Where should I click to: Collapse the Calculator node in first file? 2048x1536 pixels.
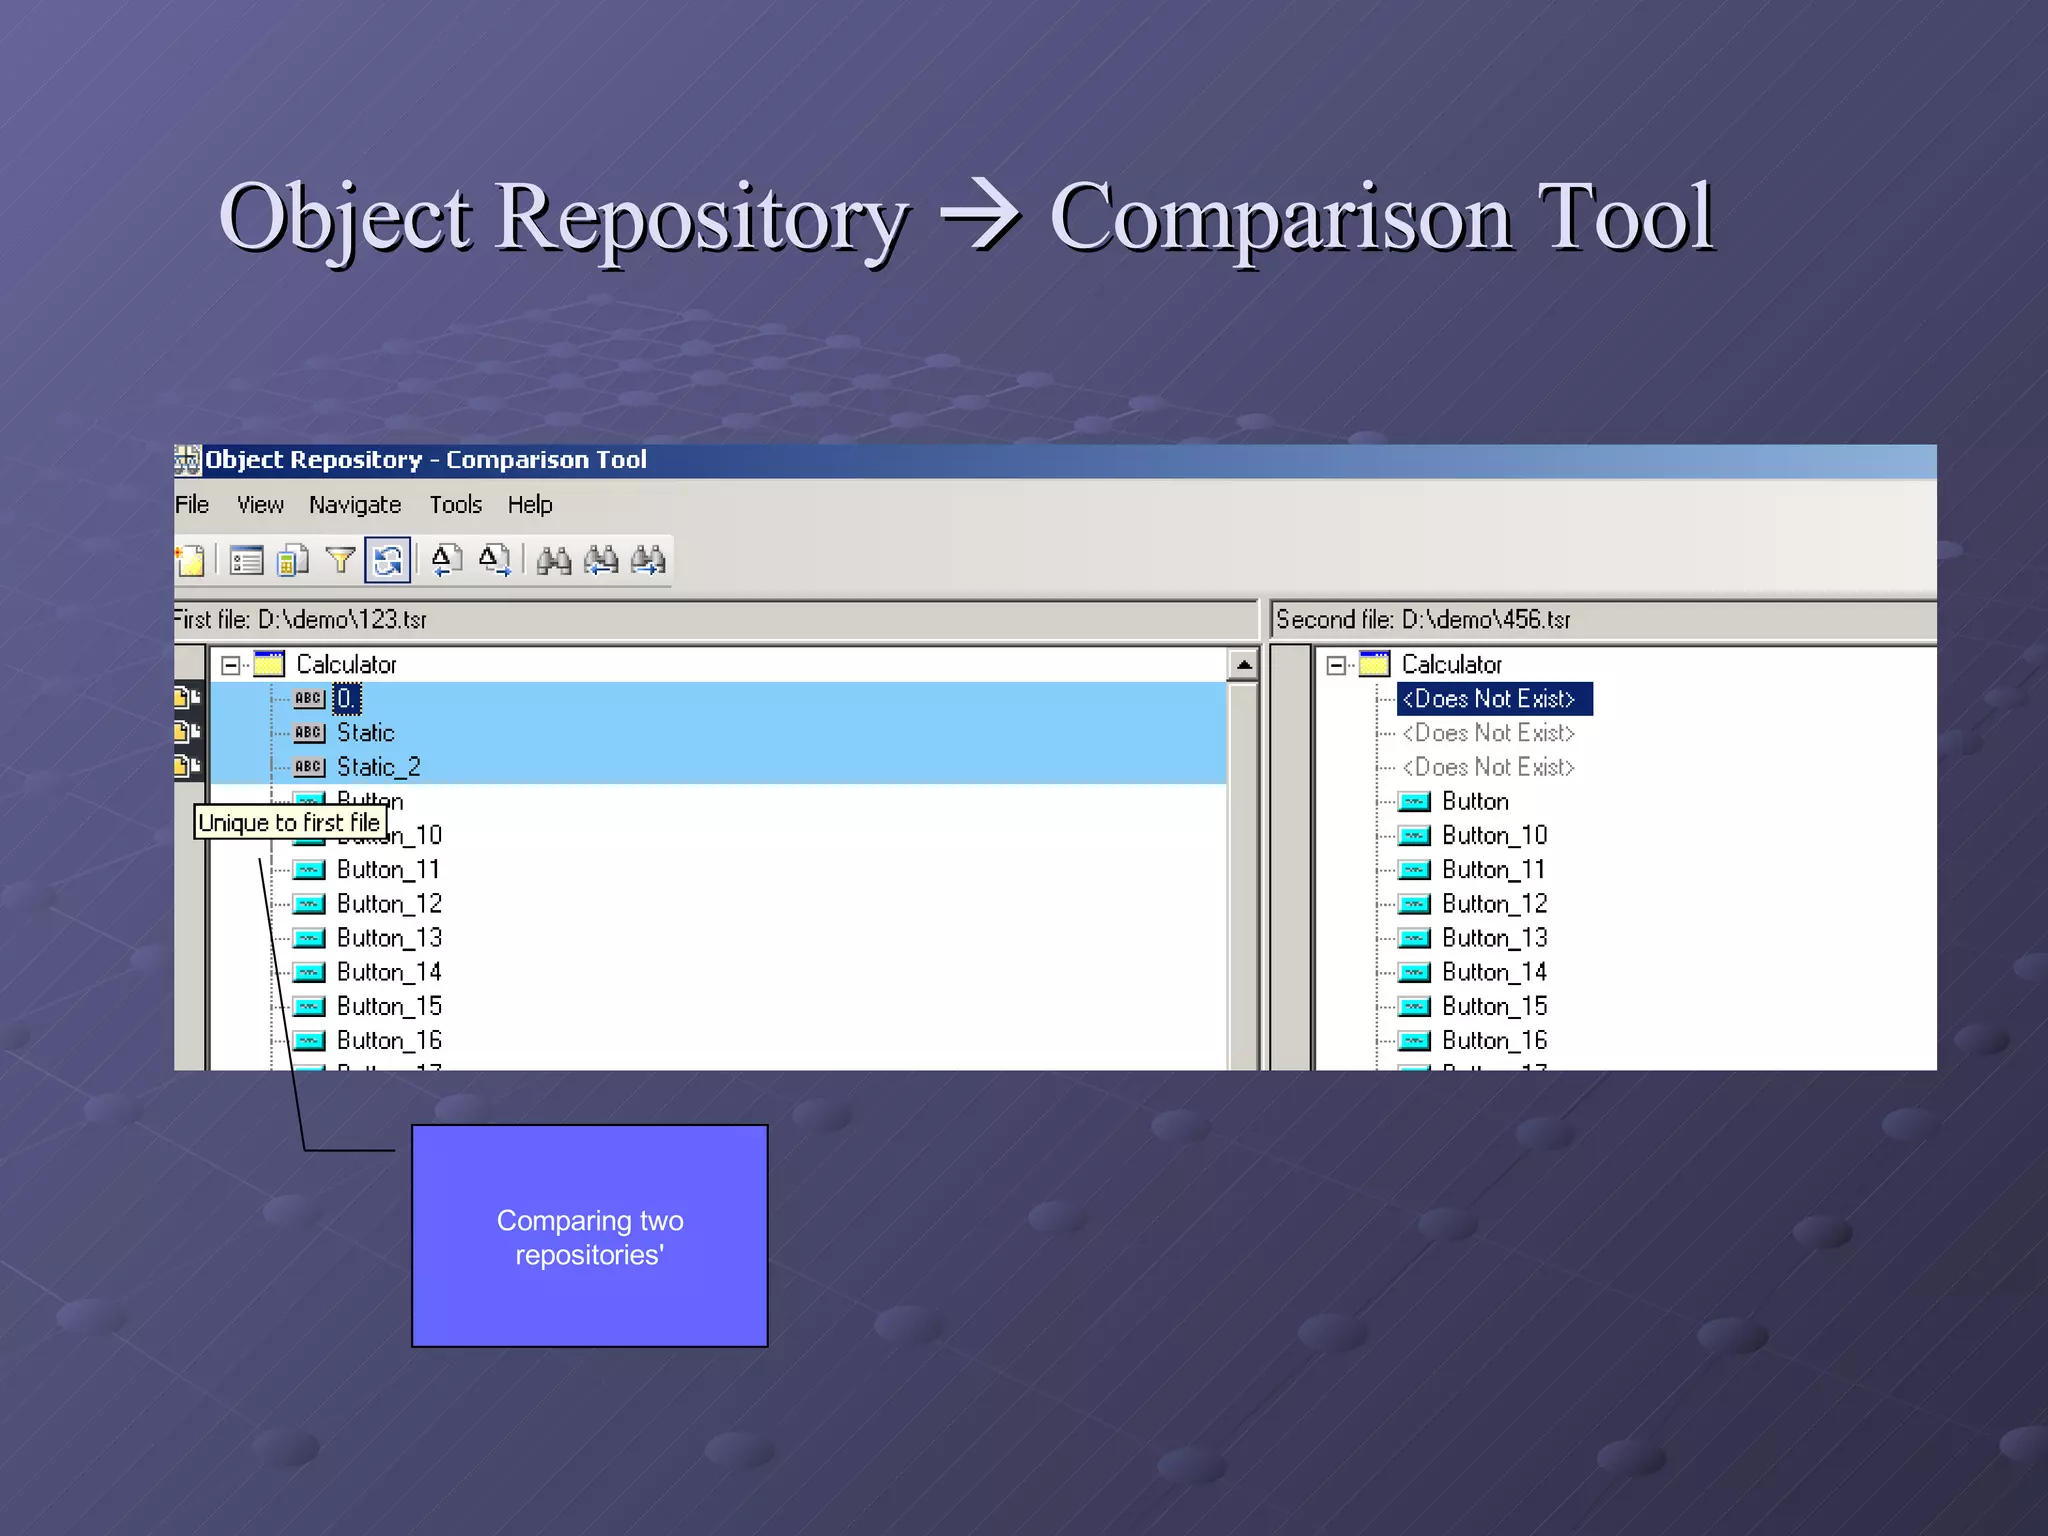[x=231, y=665]
